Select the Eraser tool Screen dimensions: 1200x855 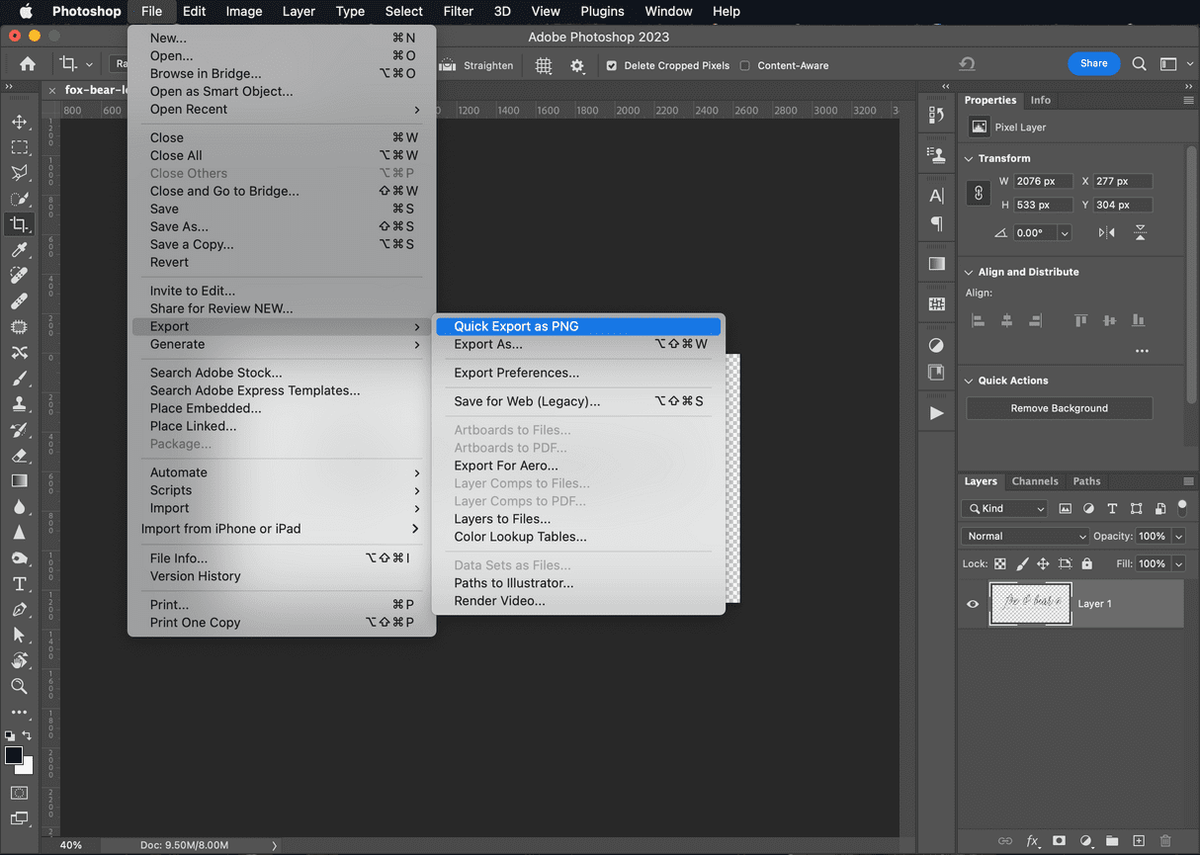[19, 455]
